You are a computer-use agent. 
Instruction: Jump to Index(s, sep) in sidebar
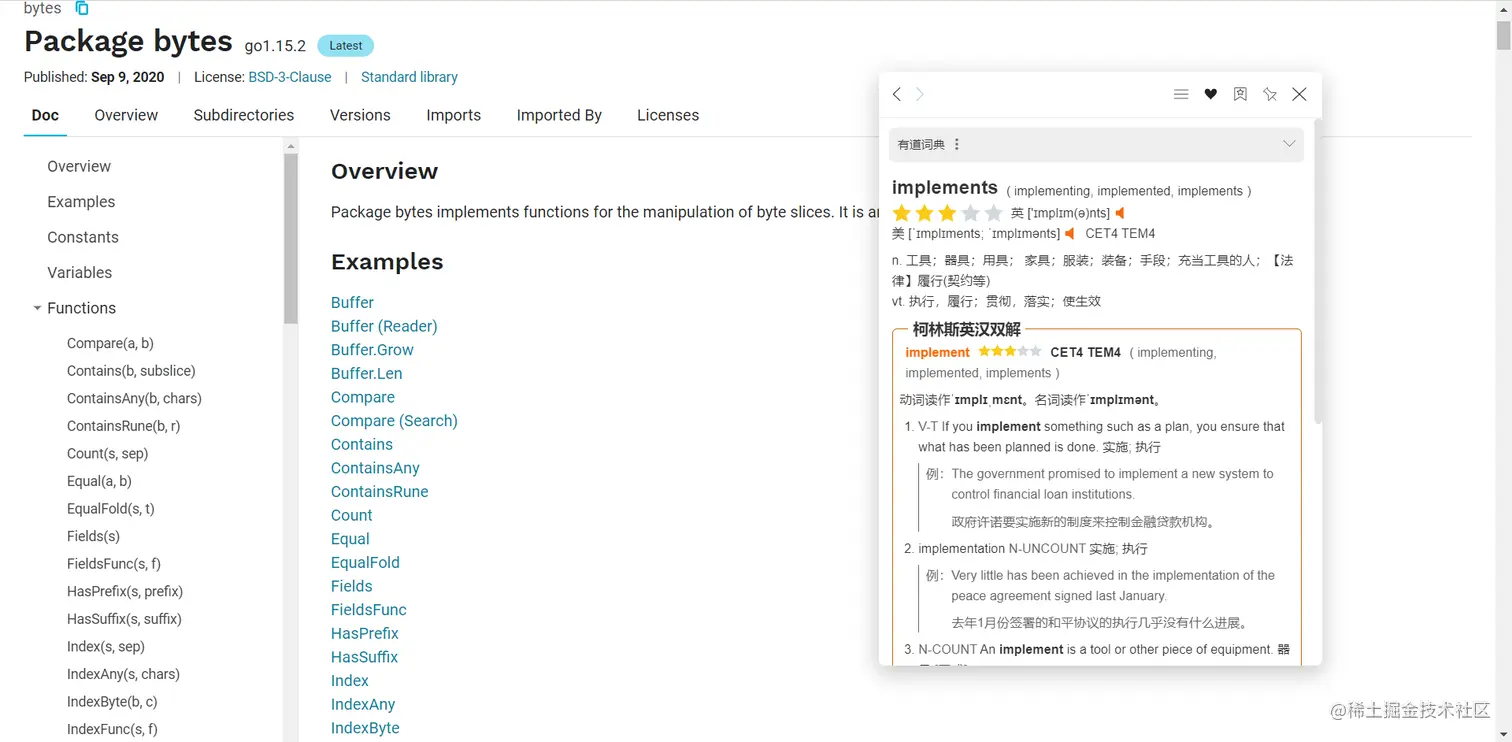point(106,646)
